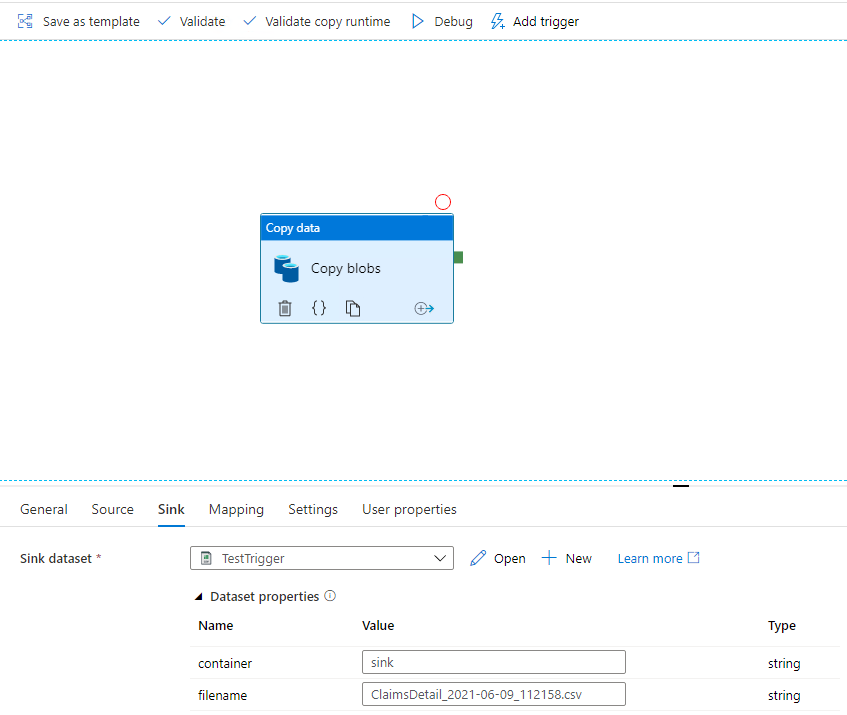Click the container property name

225,663
